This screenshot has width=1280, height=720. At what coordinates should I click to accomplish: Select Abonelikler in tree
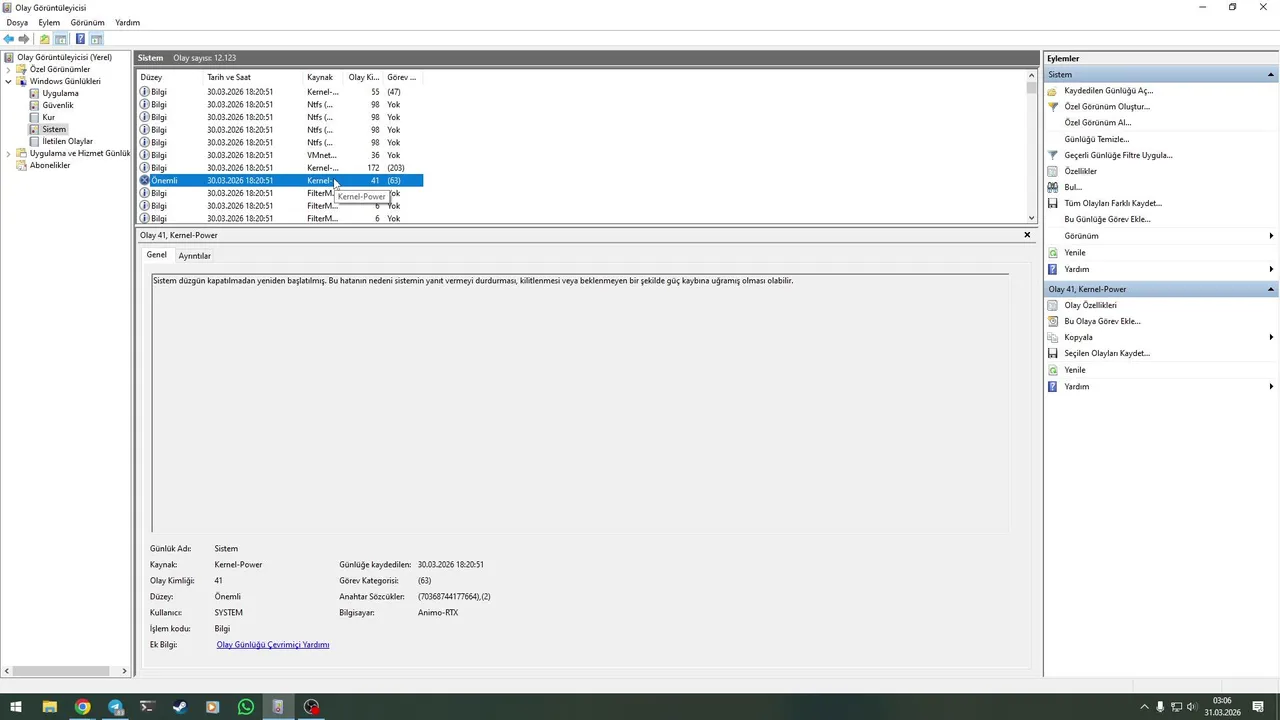pyautogui.click(x=50, y=165)
